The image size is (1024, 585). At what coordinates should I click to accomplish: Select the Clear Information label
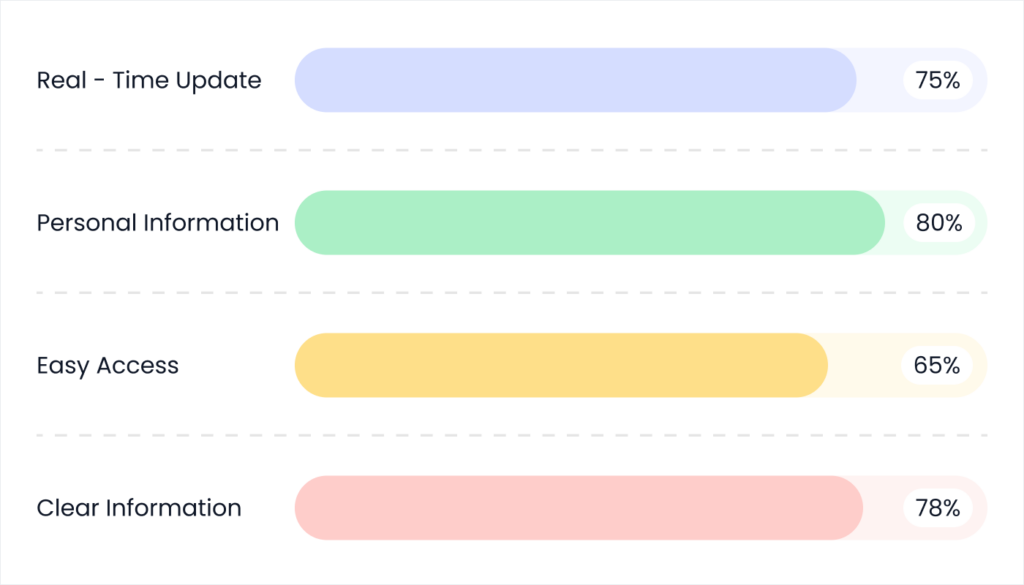point(139,508)
